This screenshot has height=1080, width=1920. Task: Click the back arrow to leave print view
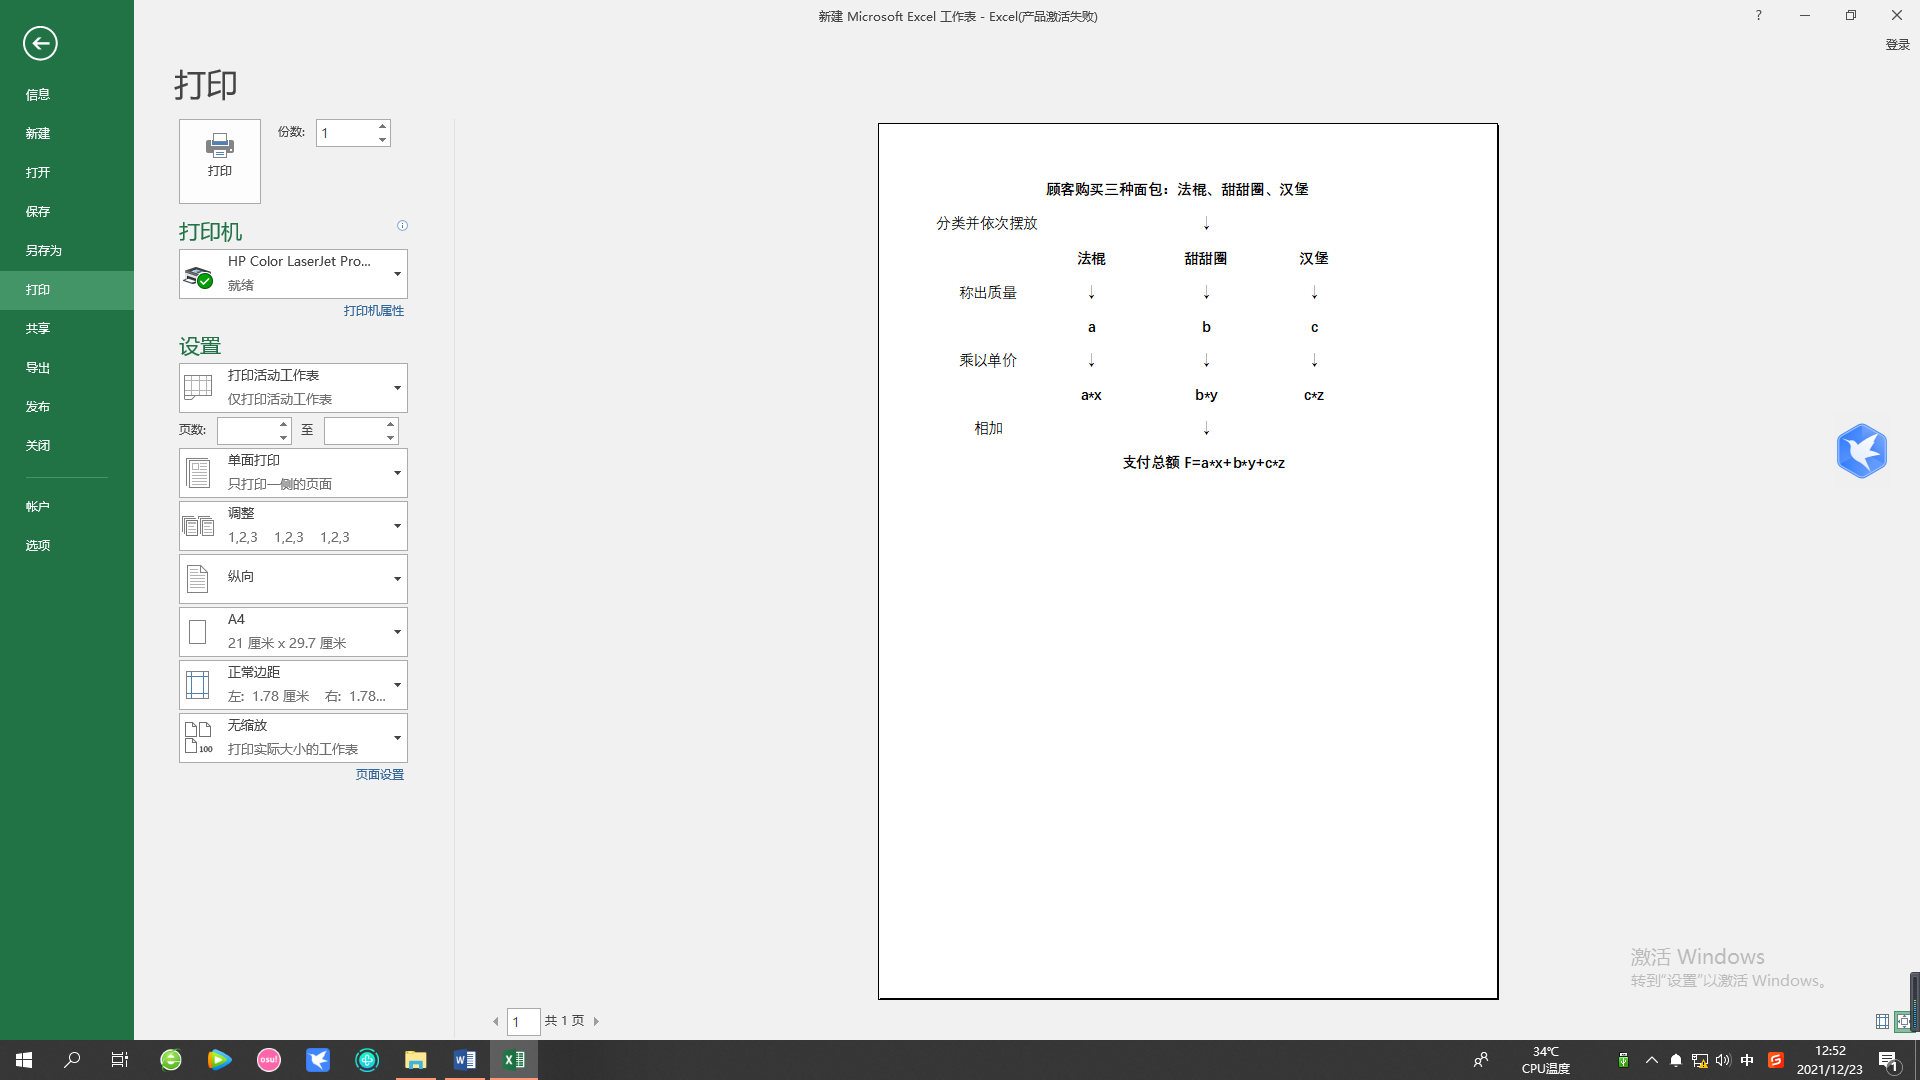coord(40,44)
